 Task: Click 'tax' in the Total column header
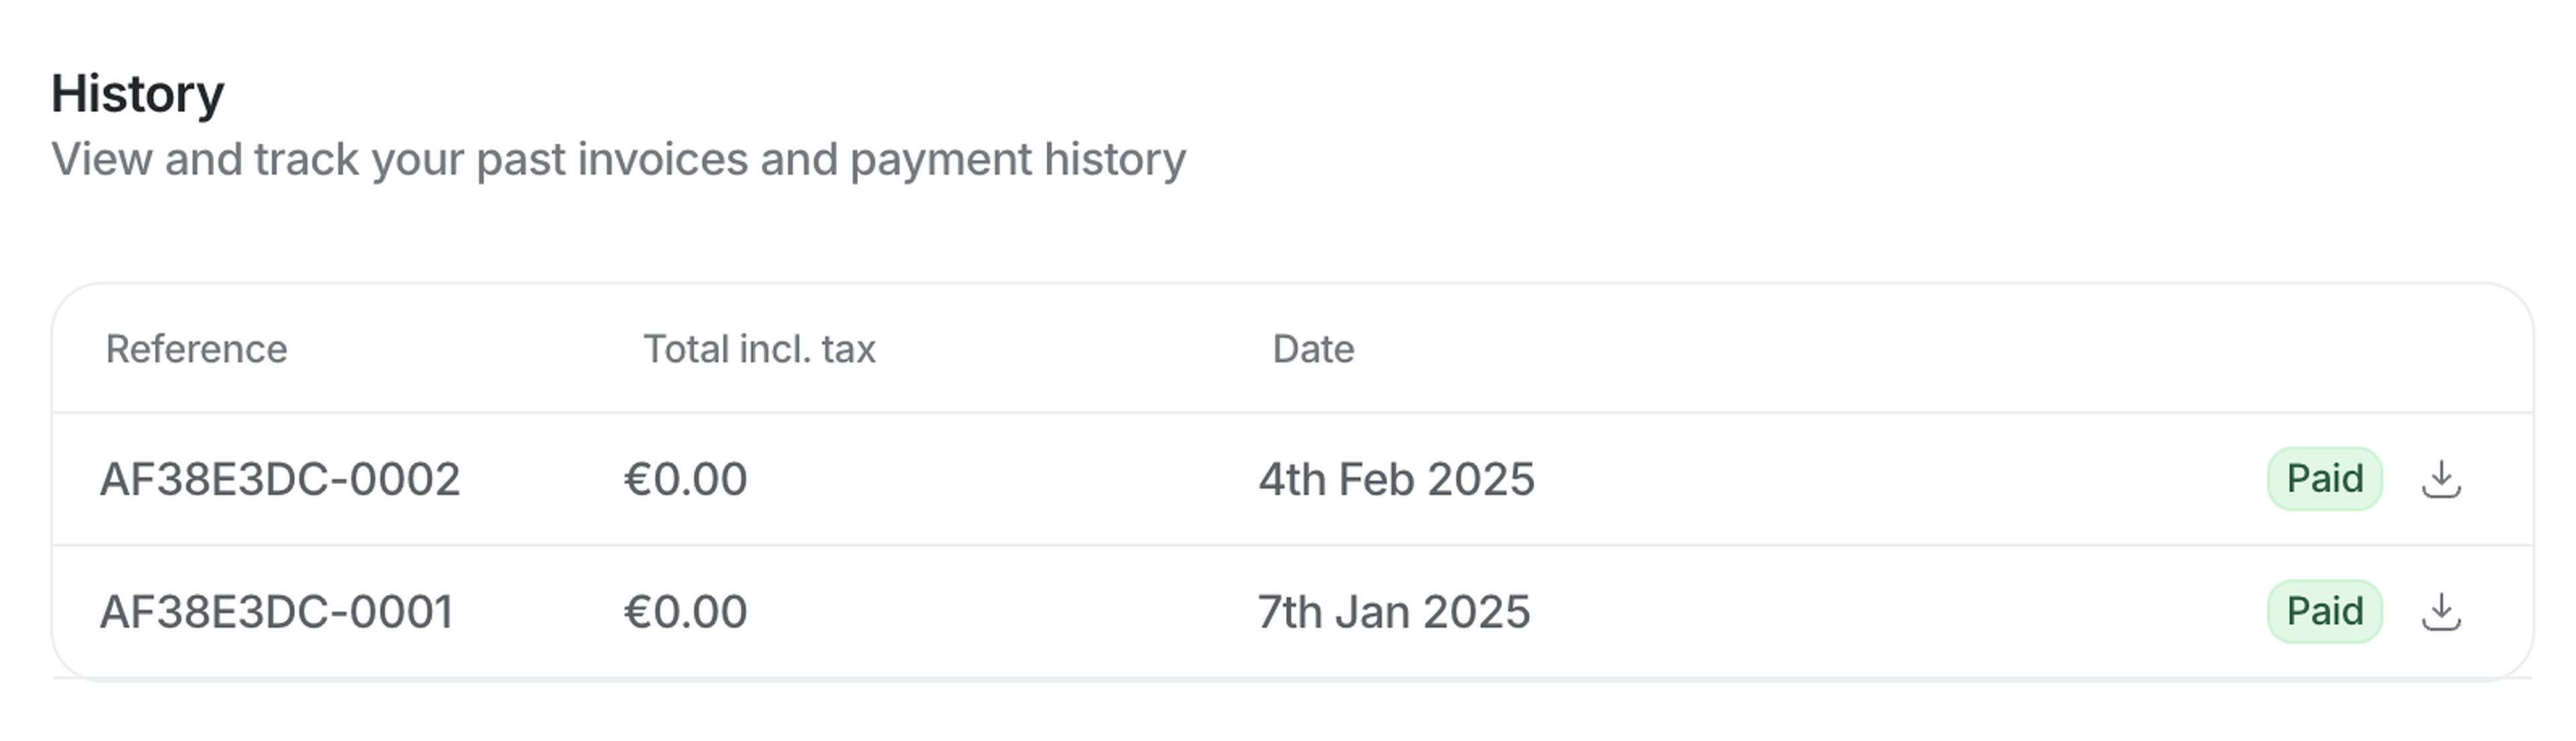849,349
